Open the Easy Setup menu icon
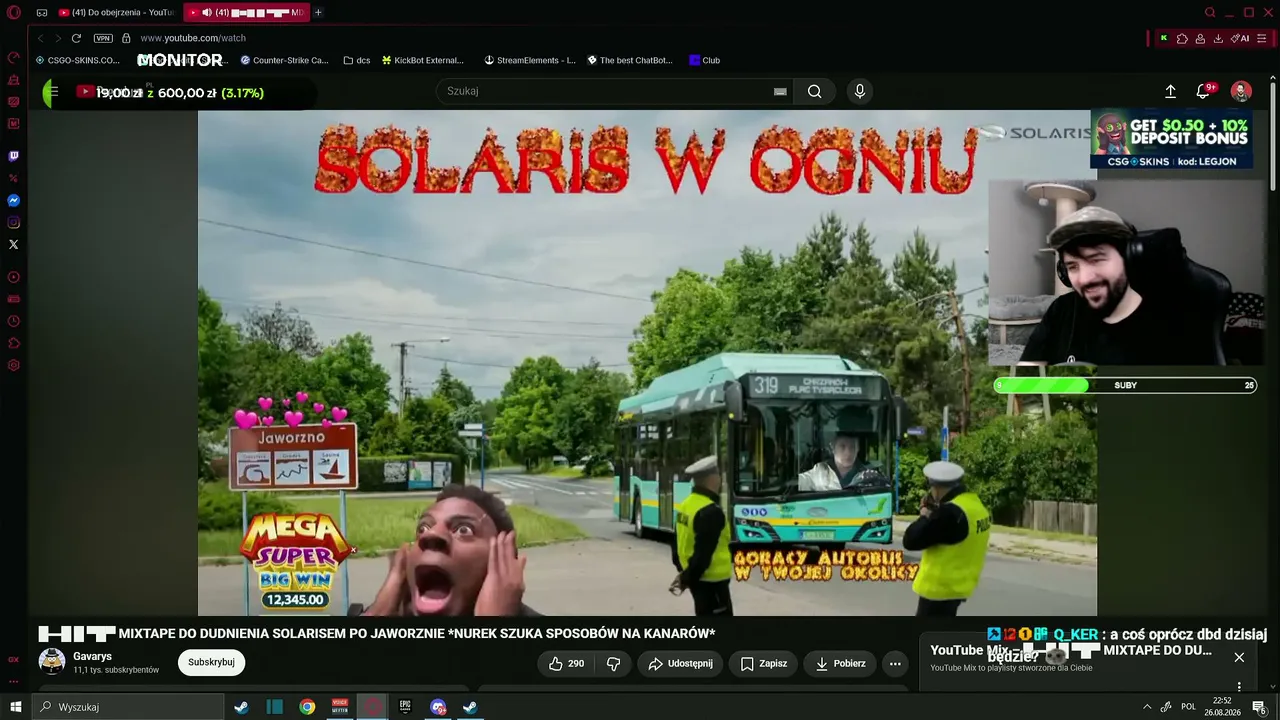The height and width of the screenshot is (720, 1280). (1264, 38)
